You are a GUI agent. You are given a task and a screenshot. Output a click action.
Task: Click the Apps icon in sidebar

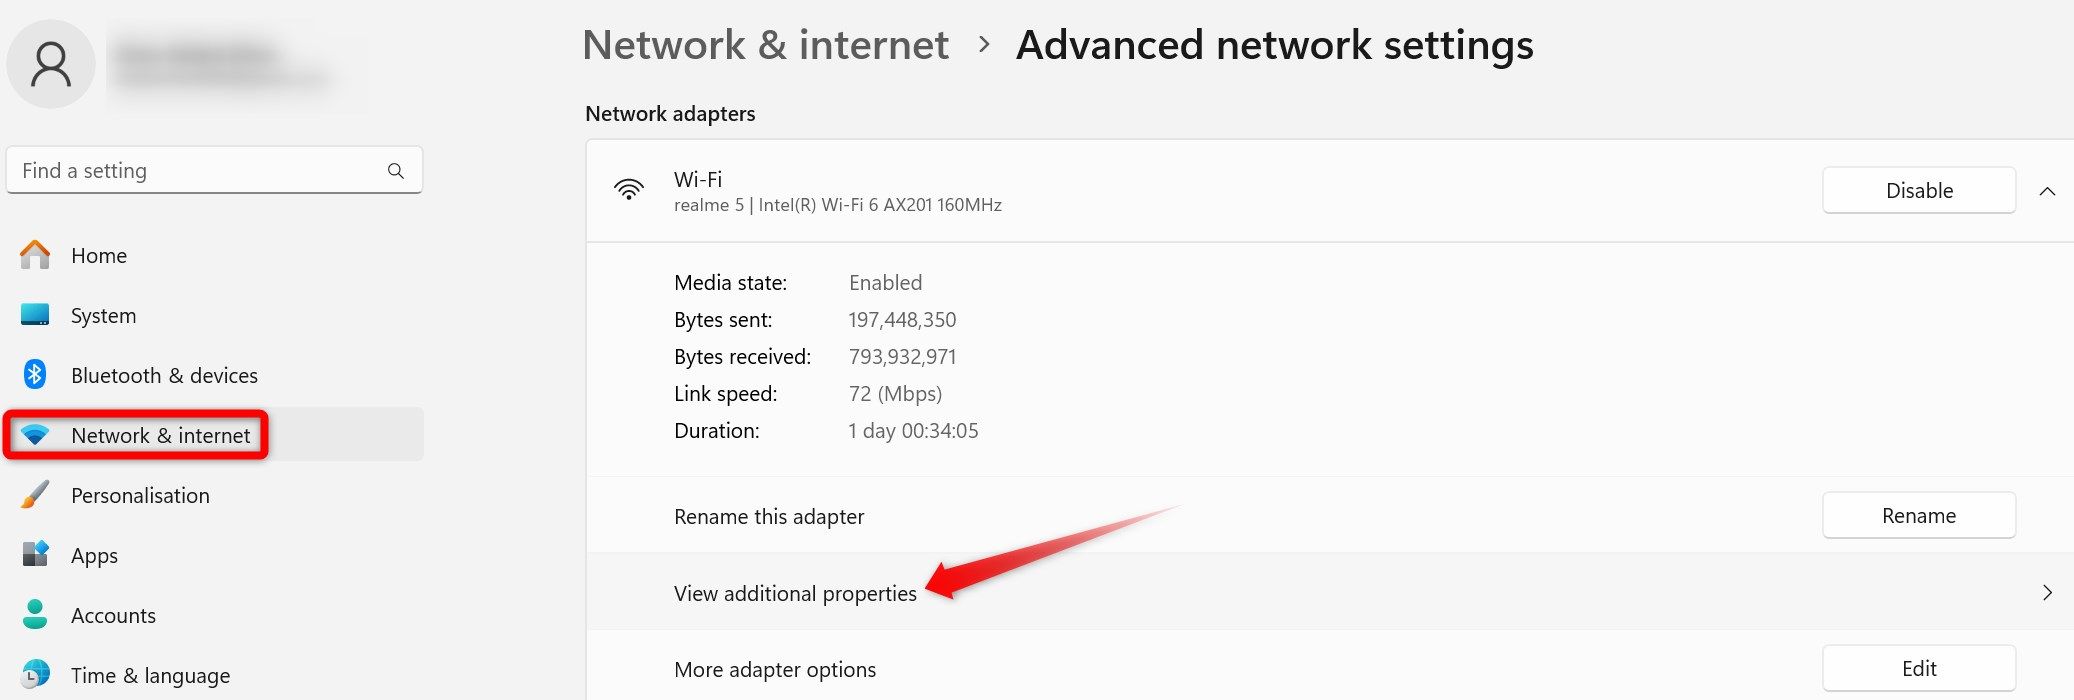coord(35,555)
